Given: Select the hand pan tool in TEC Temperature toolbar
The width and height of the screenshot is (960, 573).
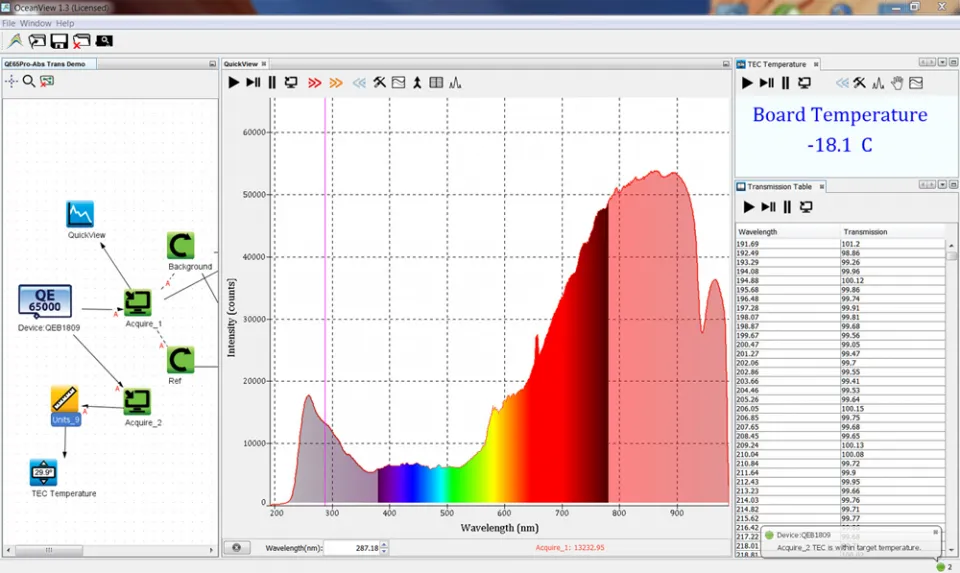Looking at the screenshot, I should tap(897, 83).
